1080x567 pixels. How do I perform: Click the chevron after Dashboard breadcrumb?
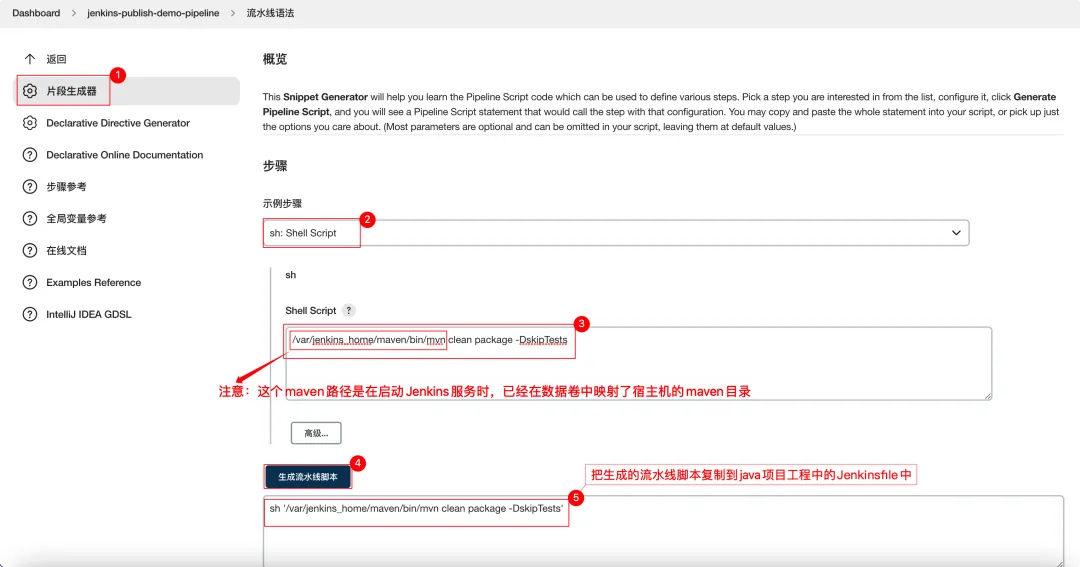(74, 13)
